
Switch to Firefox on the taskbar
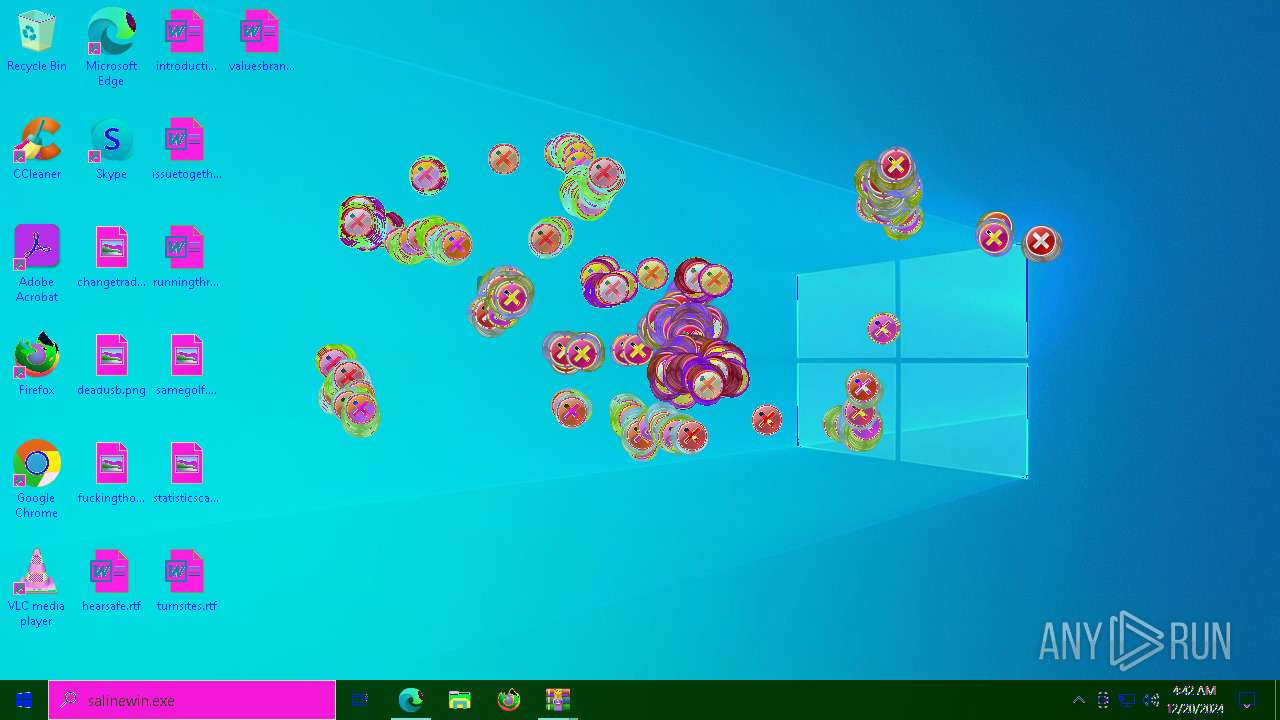coord(509,700)
